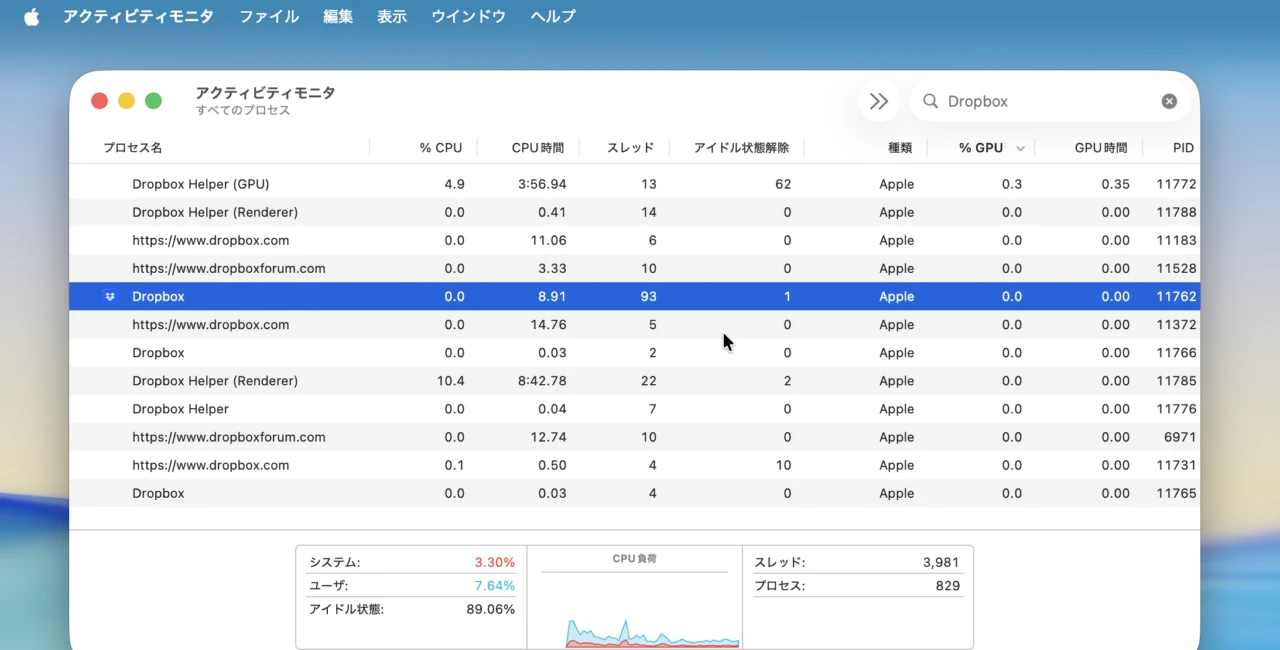The width and height of the screenshot is (1280, 650).
Task: Select the Dropbox Helper (GPU) process row
Action: [400, 184]
